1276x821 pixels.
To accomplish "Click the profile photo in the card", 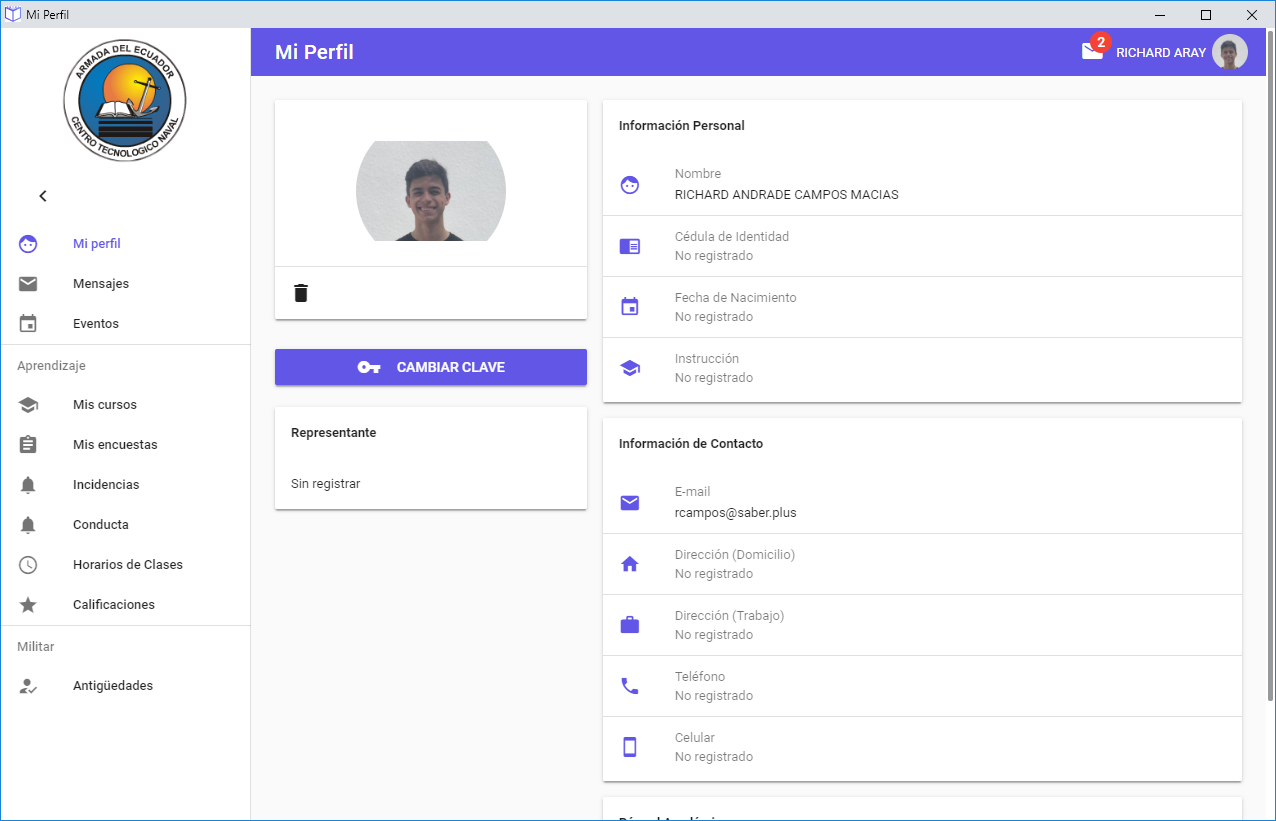I will tap(431, 191).
